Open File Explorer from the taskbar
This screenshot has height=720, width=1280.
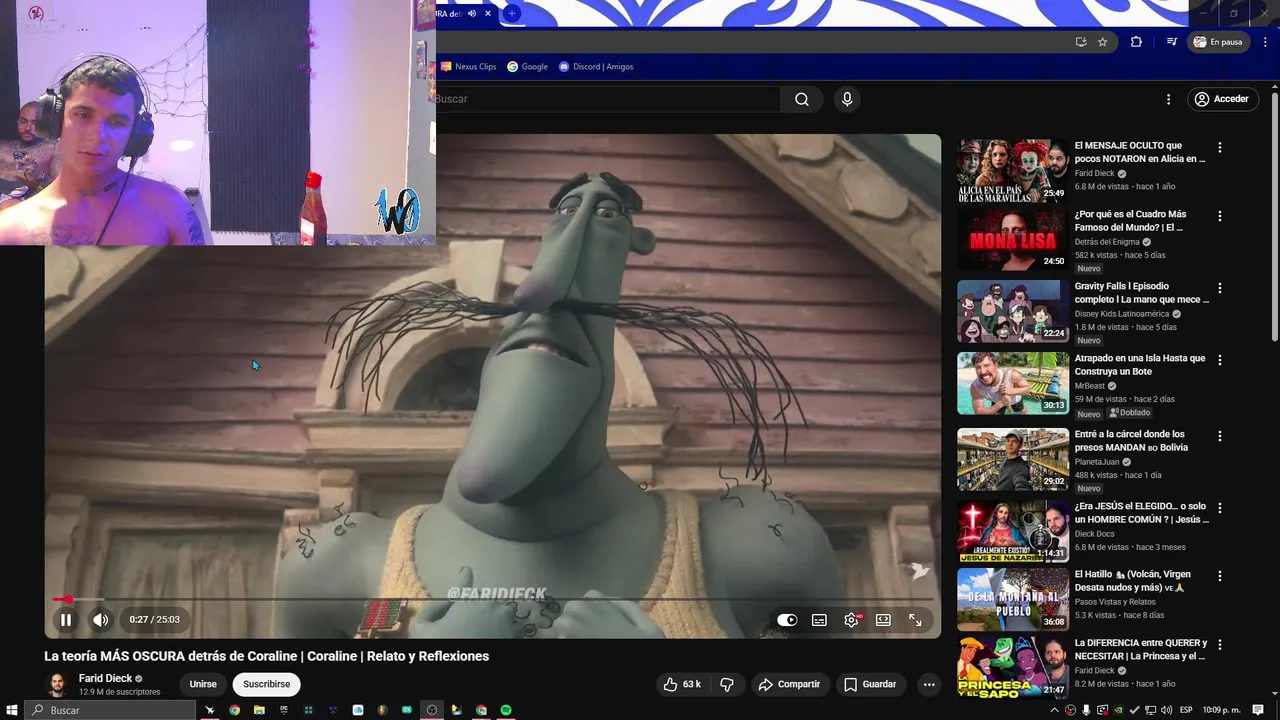[259, 710]
